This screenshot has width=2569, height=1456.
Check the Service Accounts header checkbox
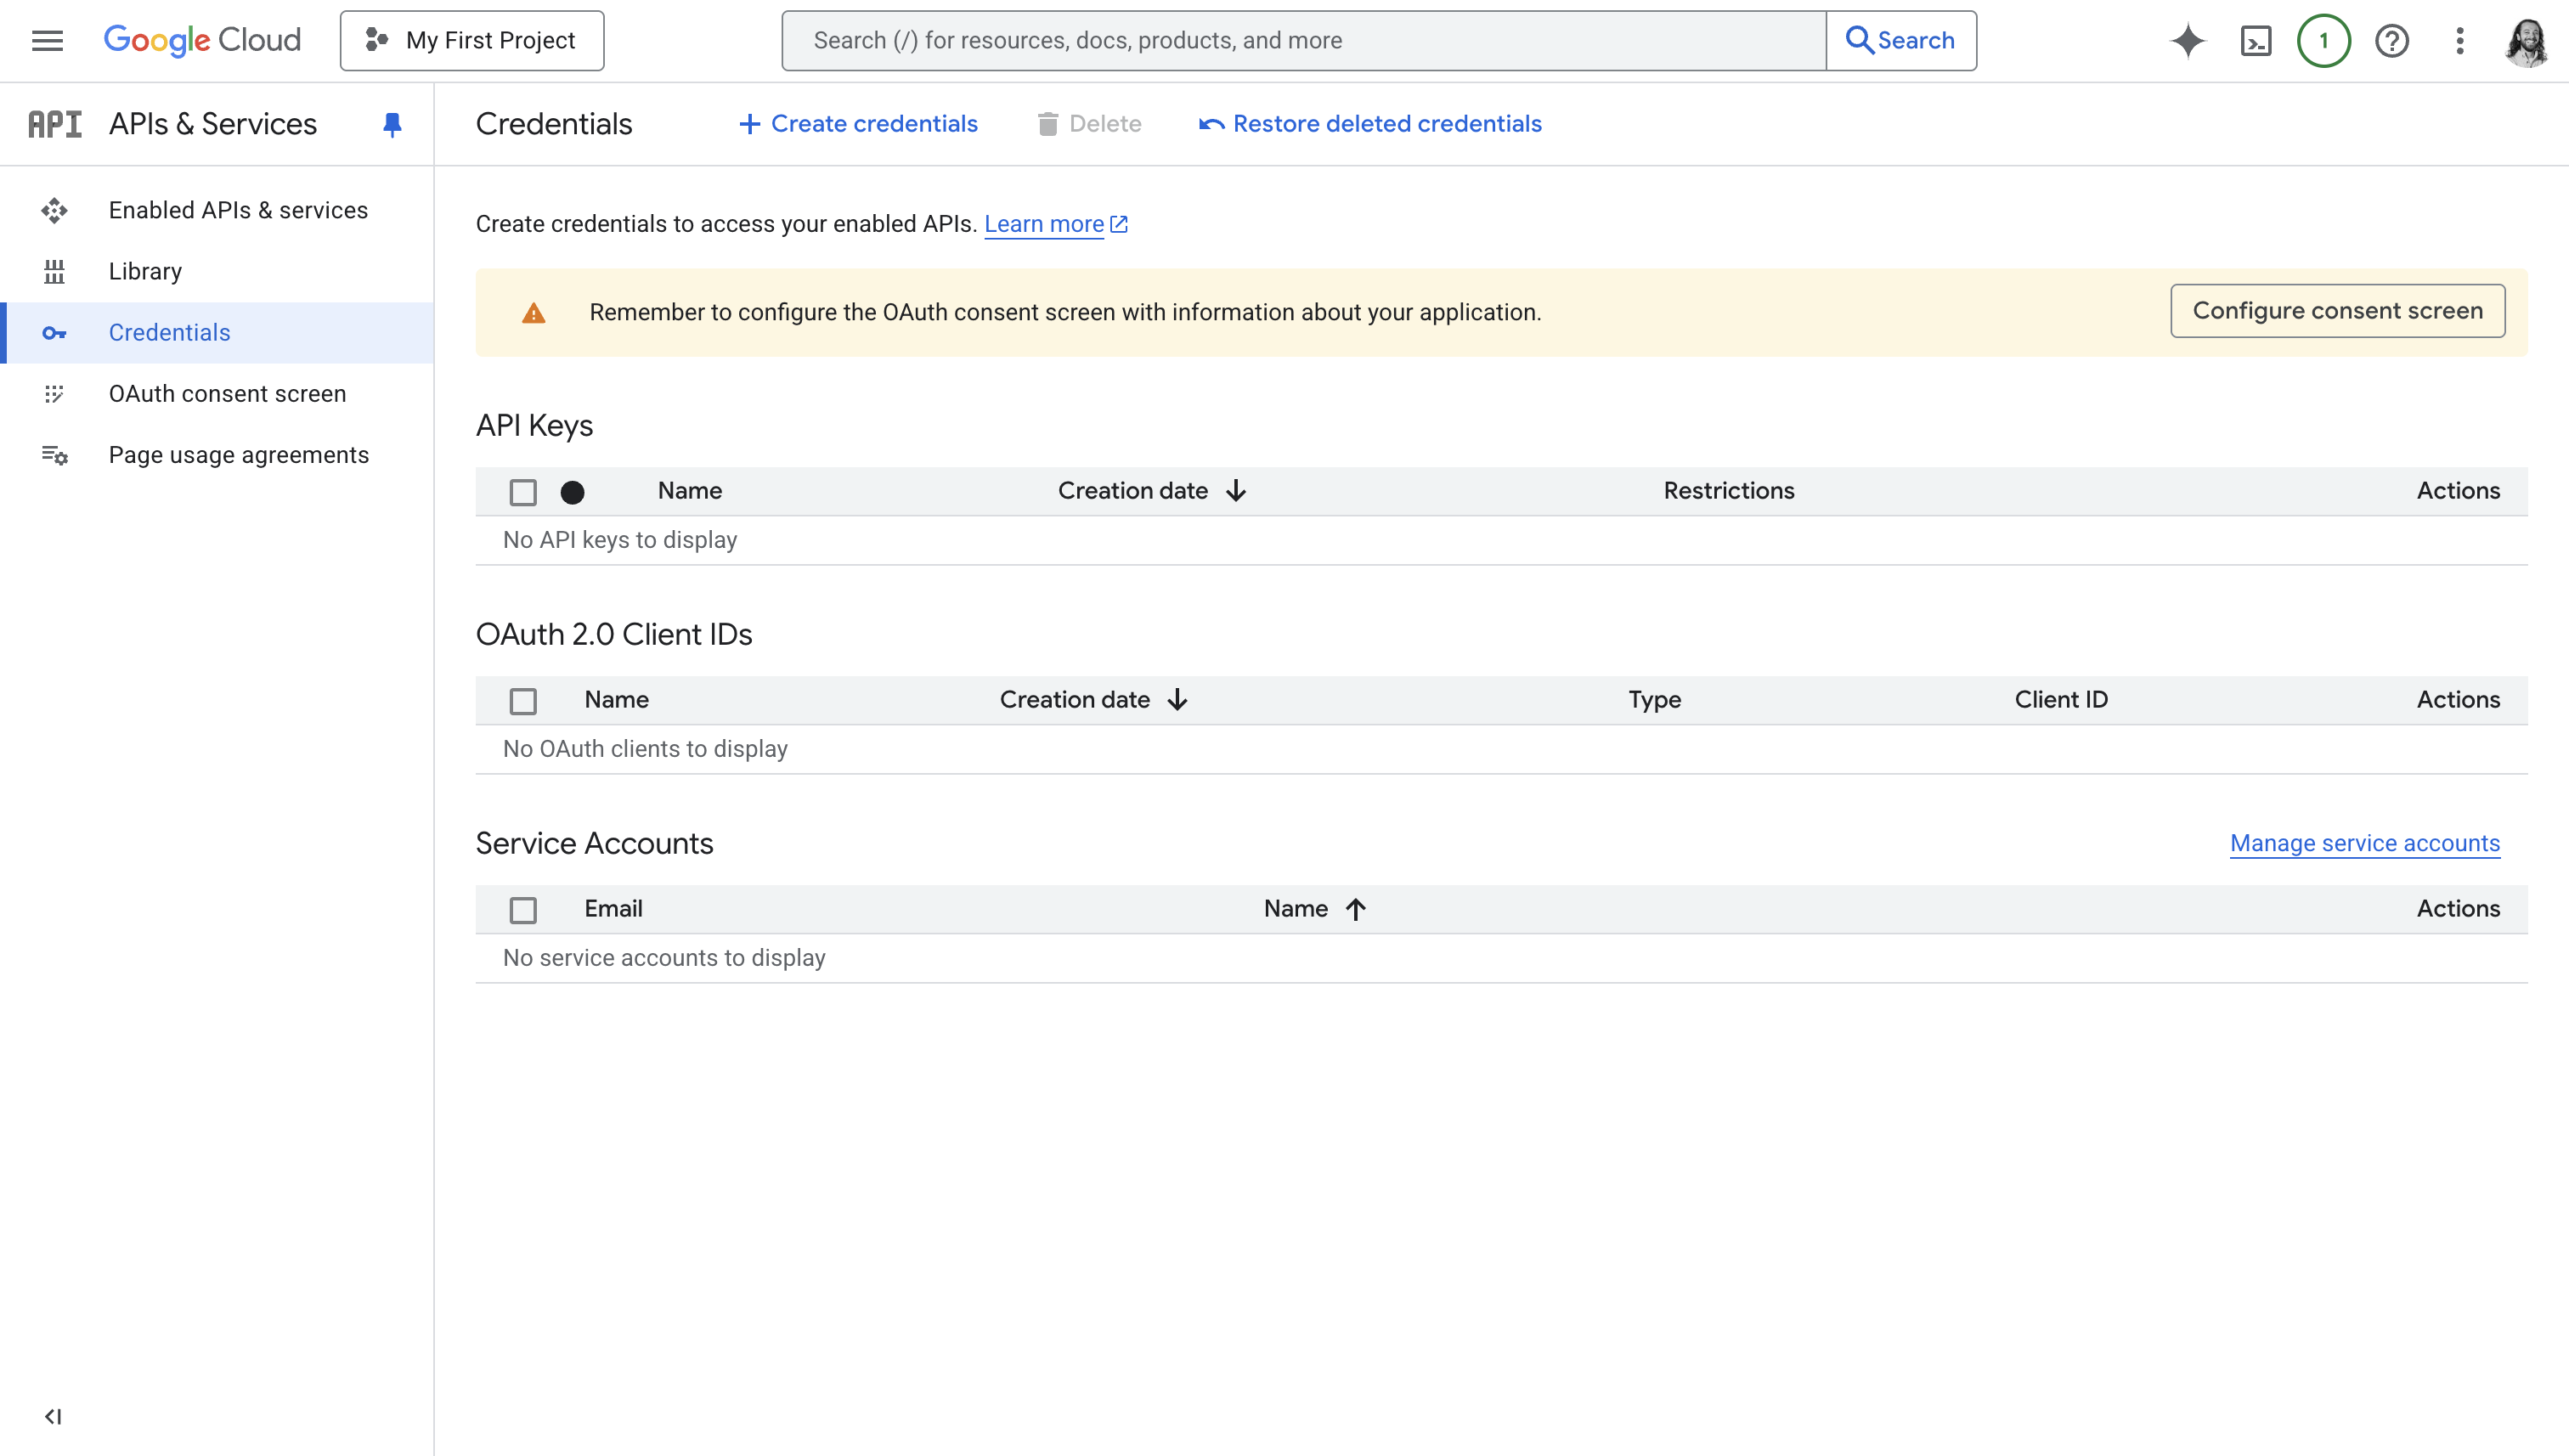(x=523, y=910)
